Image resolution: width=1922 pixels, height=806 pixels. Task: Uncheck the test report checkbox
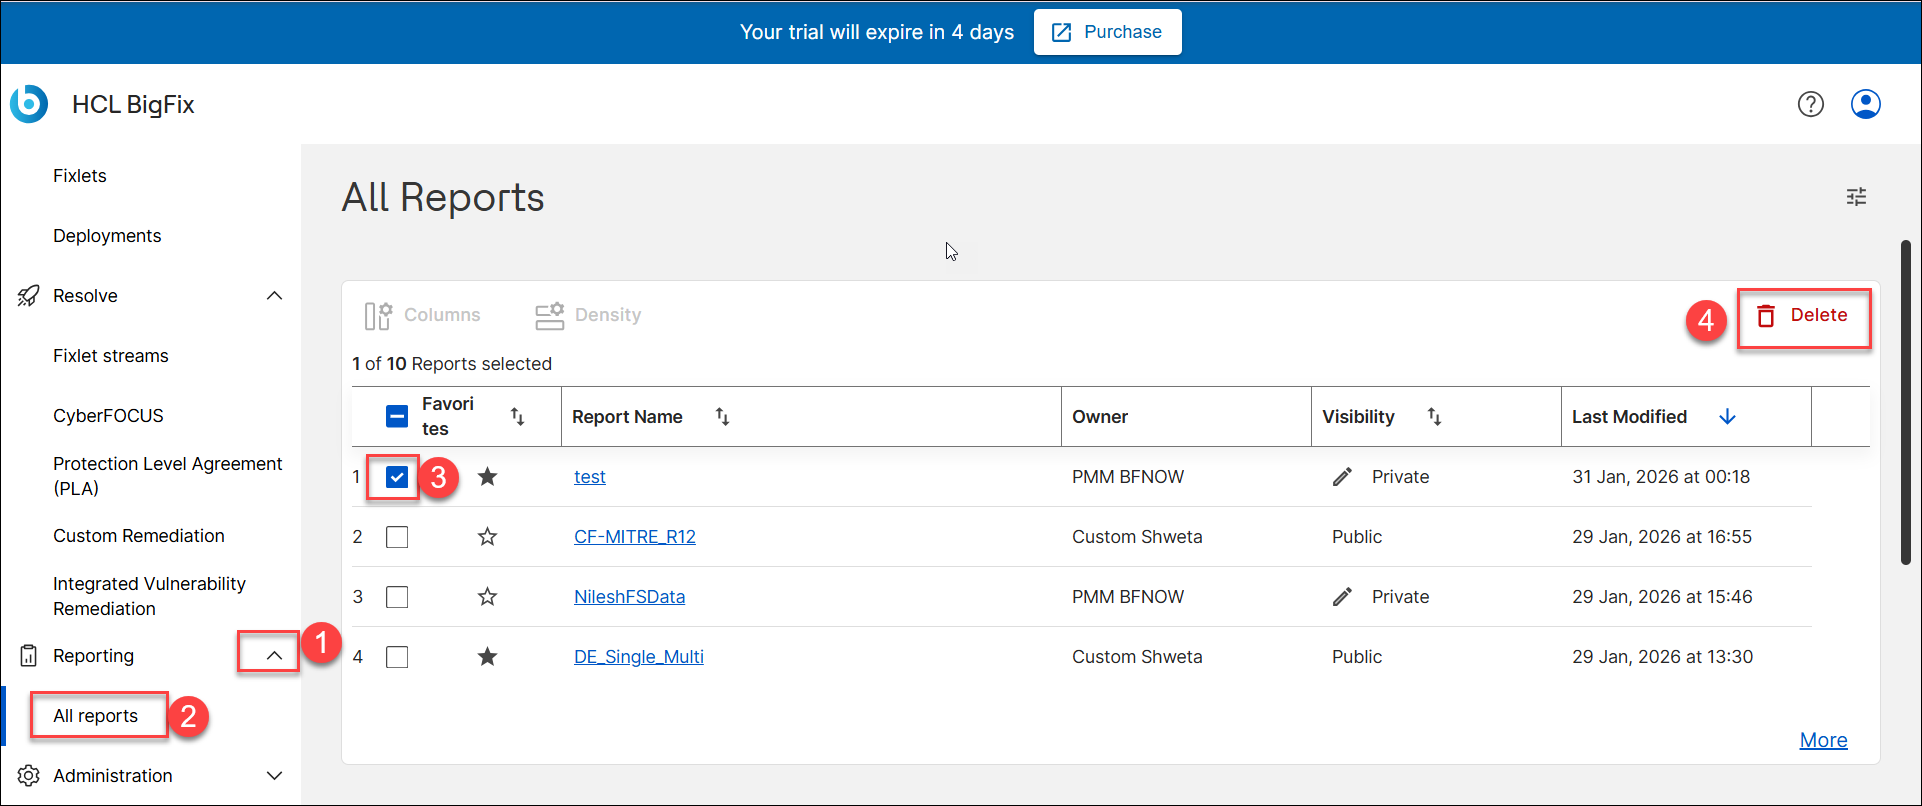pyautogui.click(x=397, y=477)
